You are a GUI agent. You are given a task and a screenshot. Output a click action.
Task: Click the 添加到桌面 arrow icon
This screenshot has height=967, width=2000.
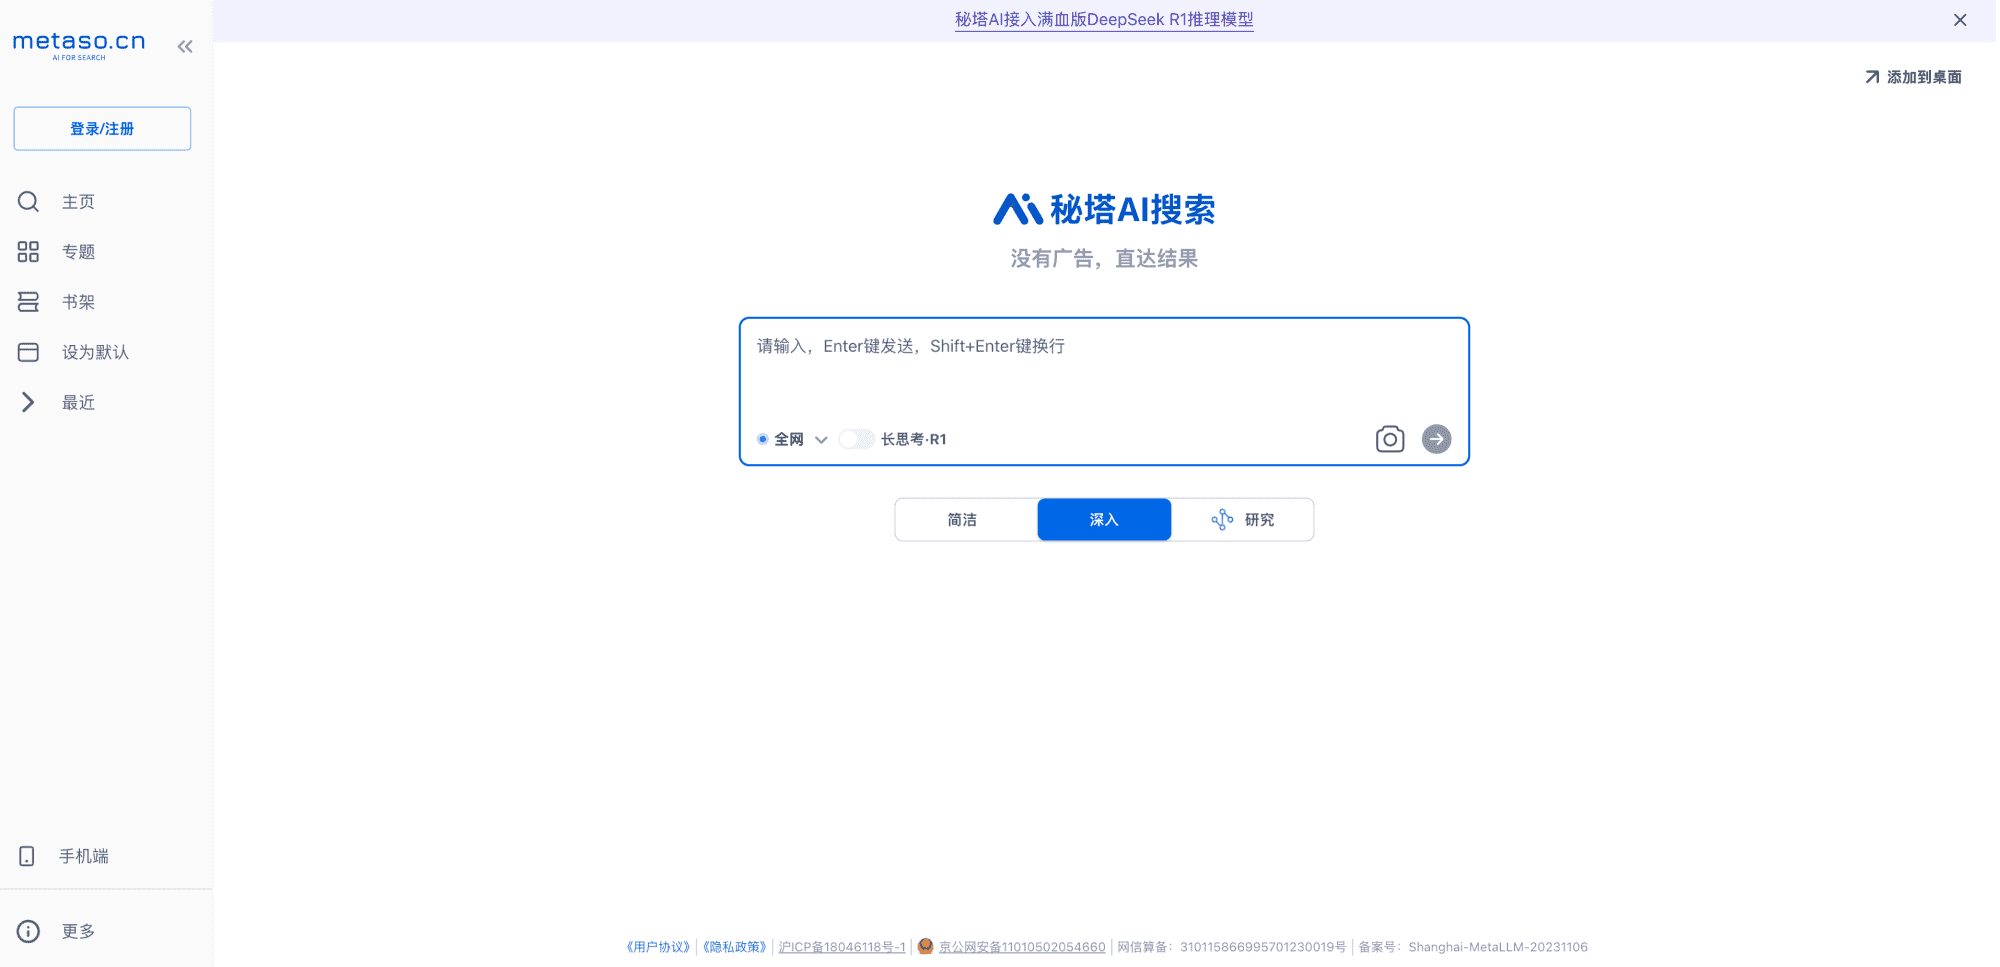1872,77
